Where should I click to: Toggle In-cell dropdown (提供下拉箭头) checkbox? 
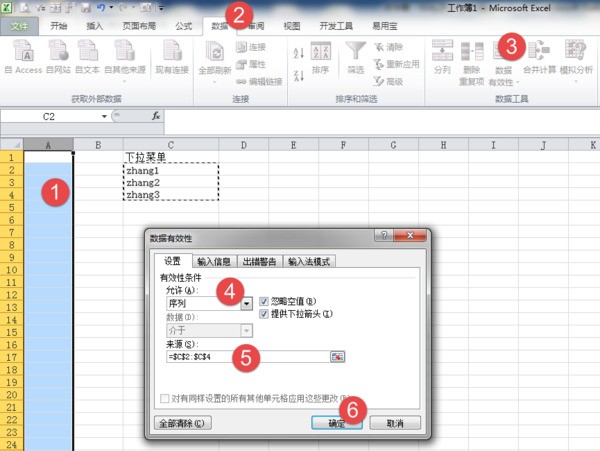264,314
